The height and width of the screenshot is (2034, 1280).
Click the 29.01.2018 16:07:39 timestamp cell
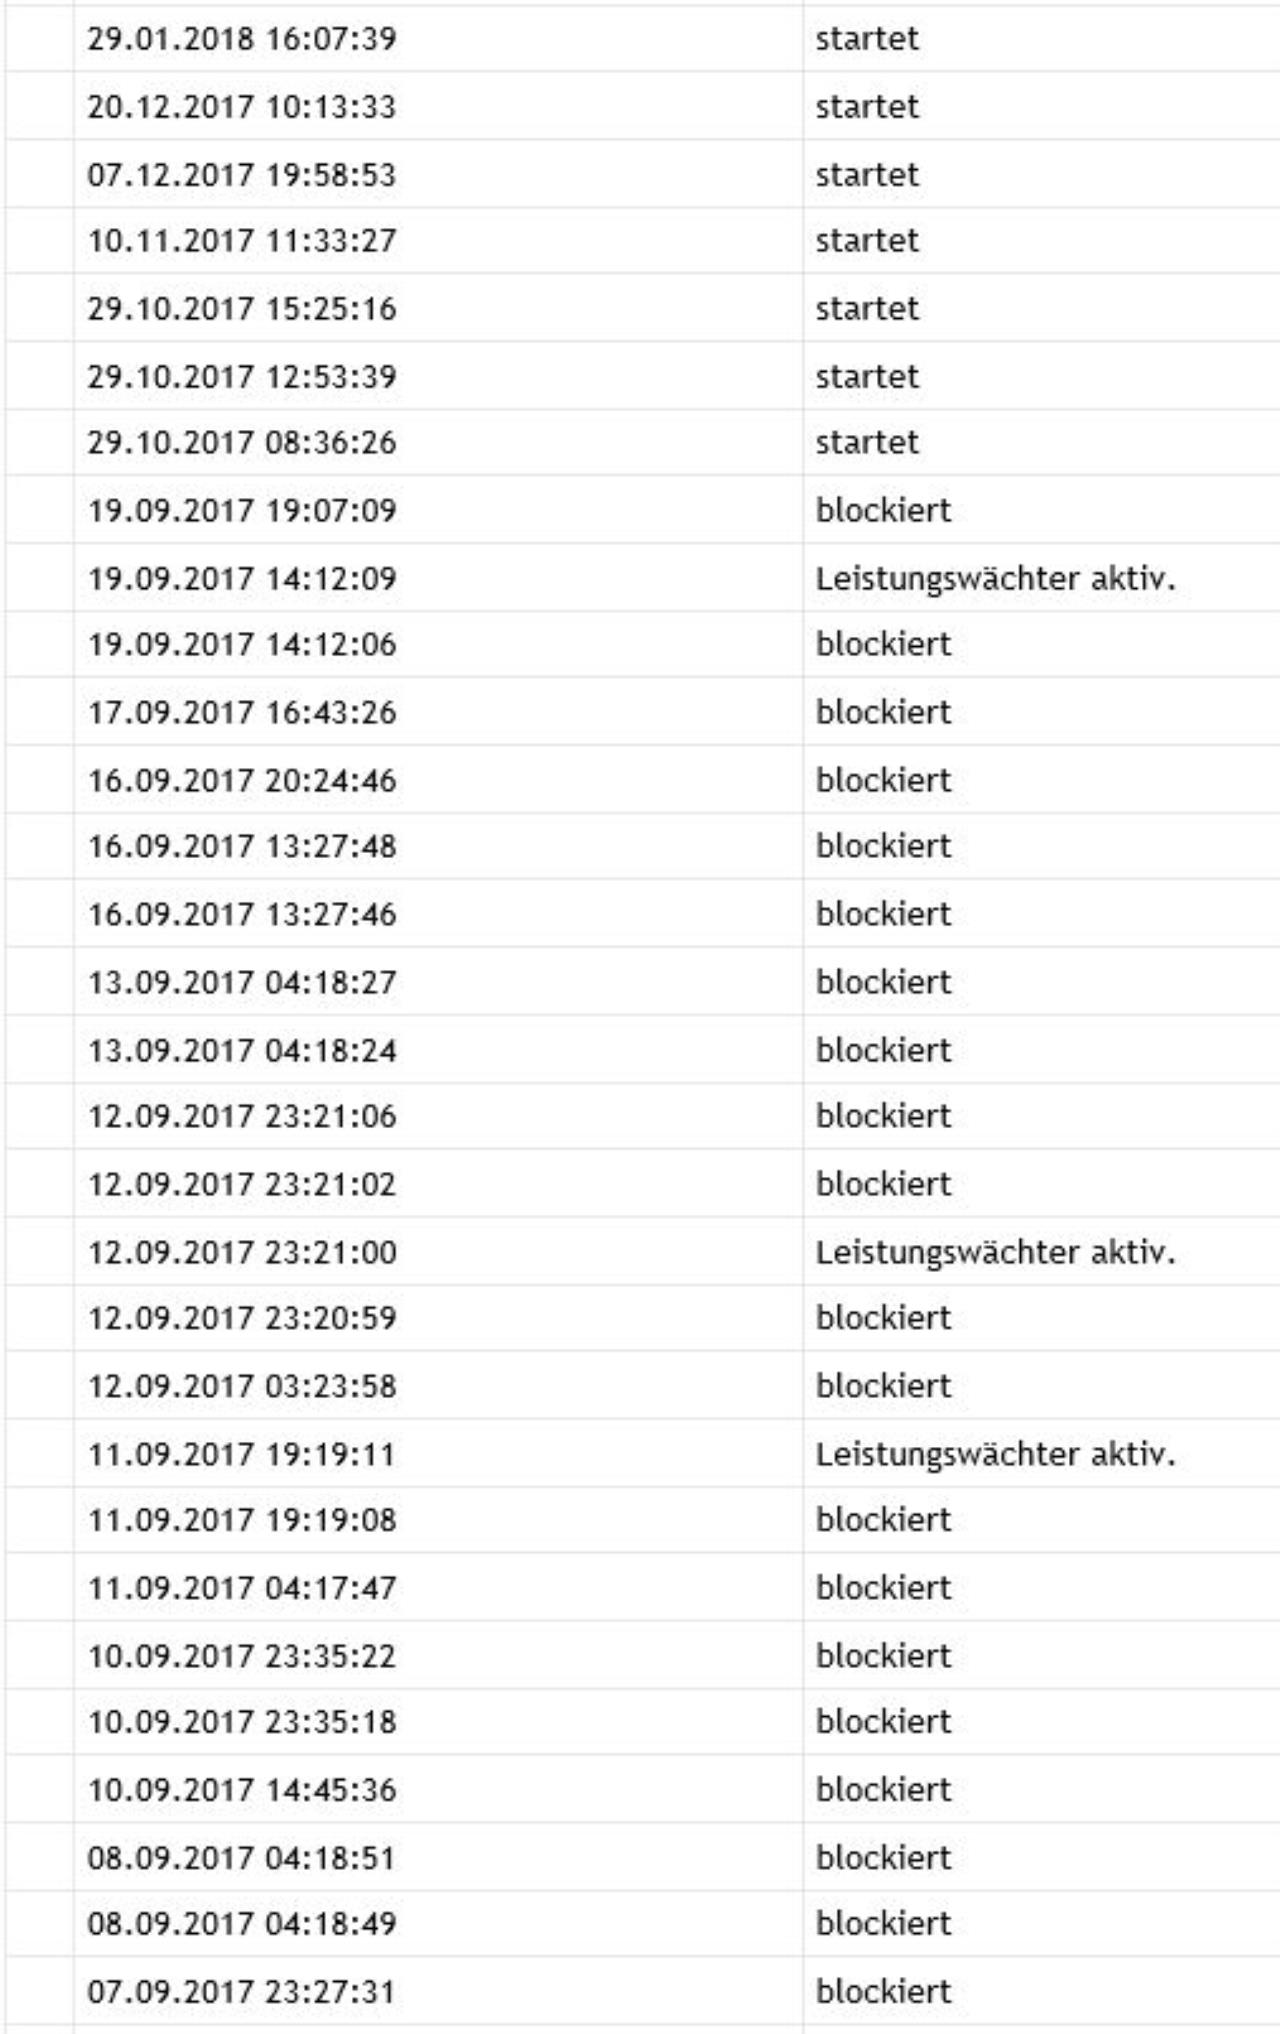point(241,39)
